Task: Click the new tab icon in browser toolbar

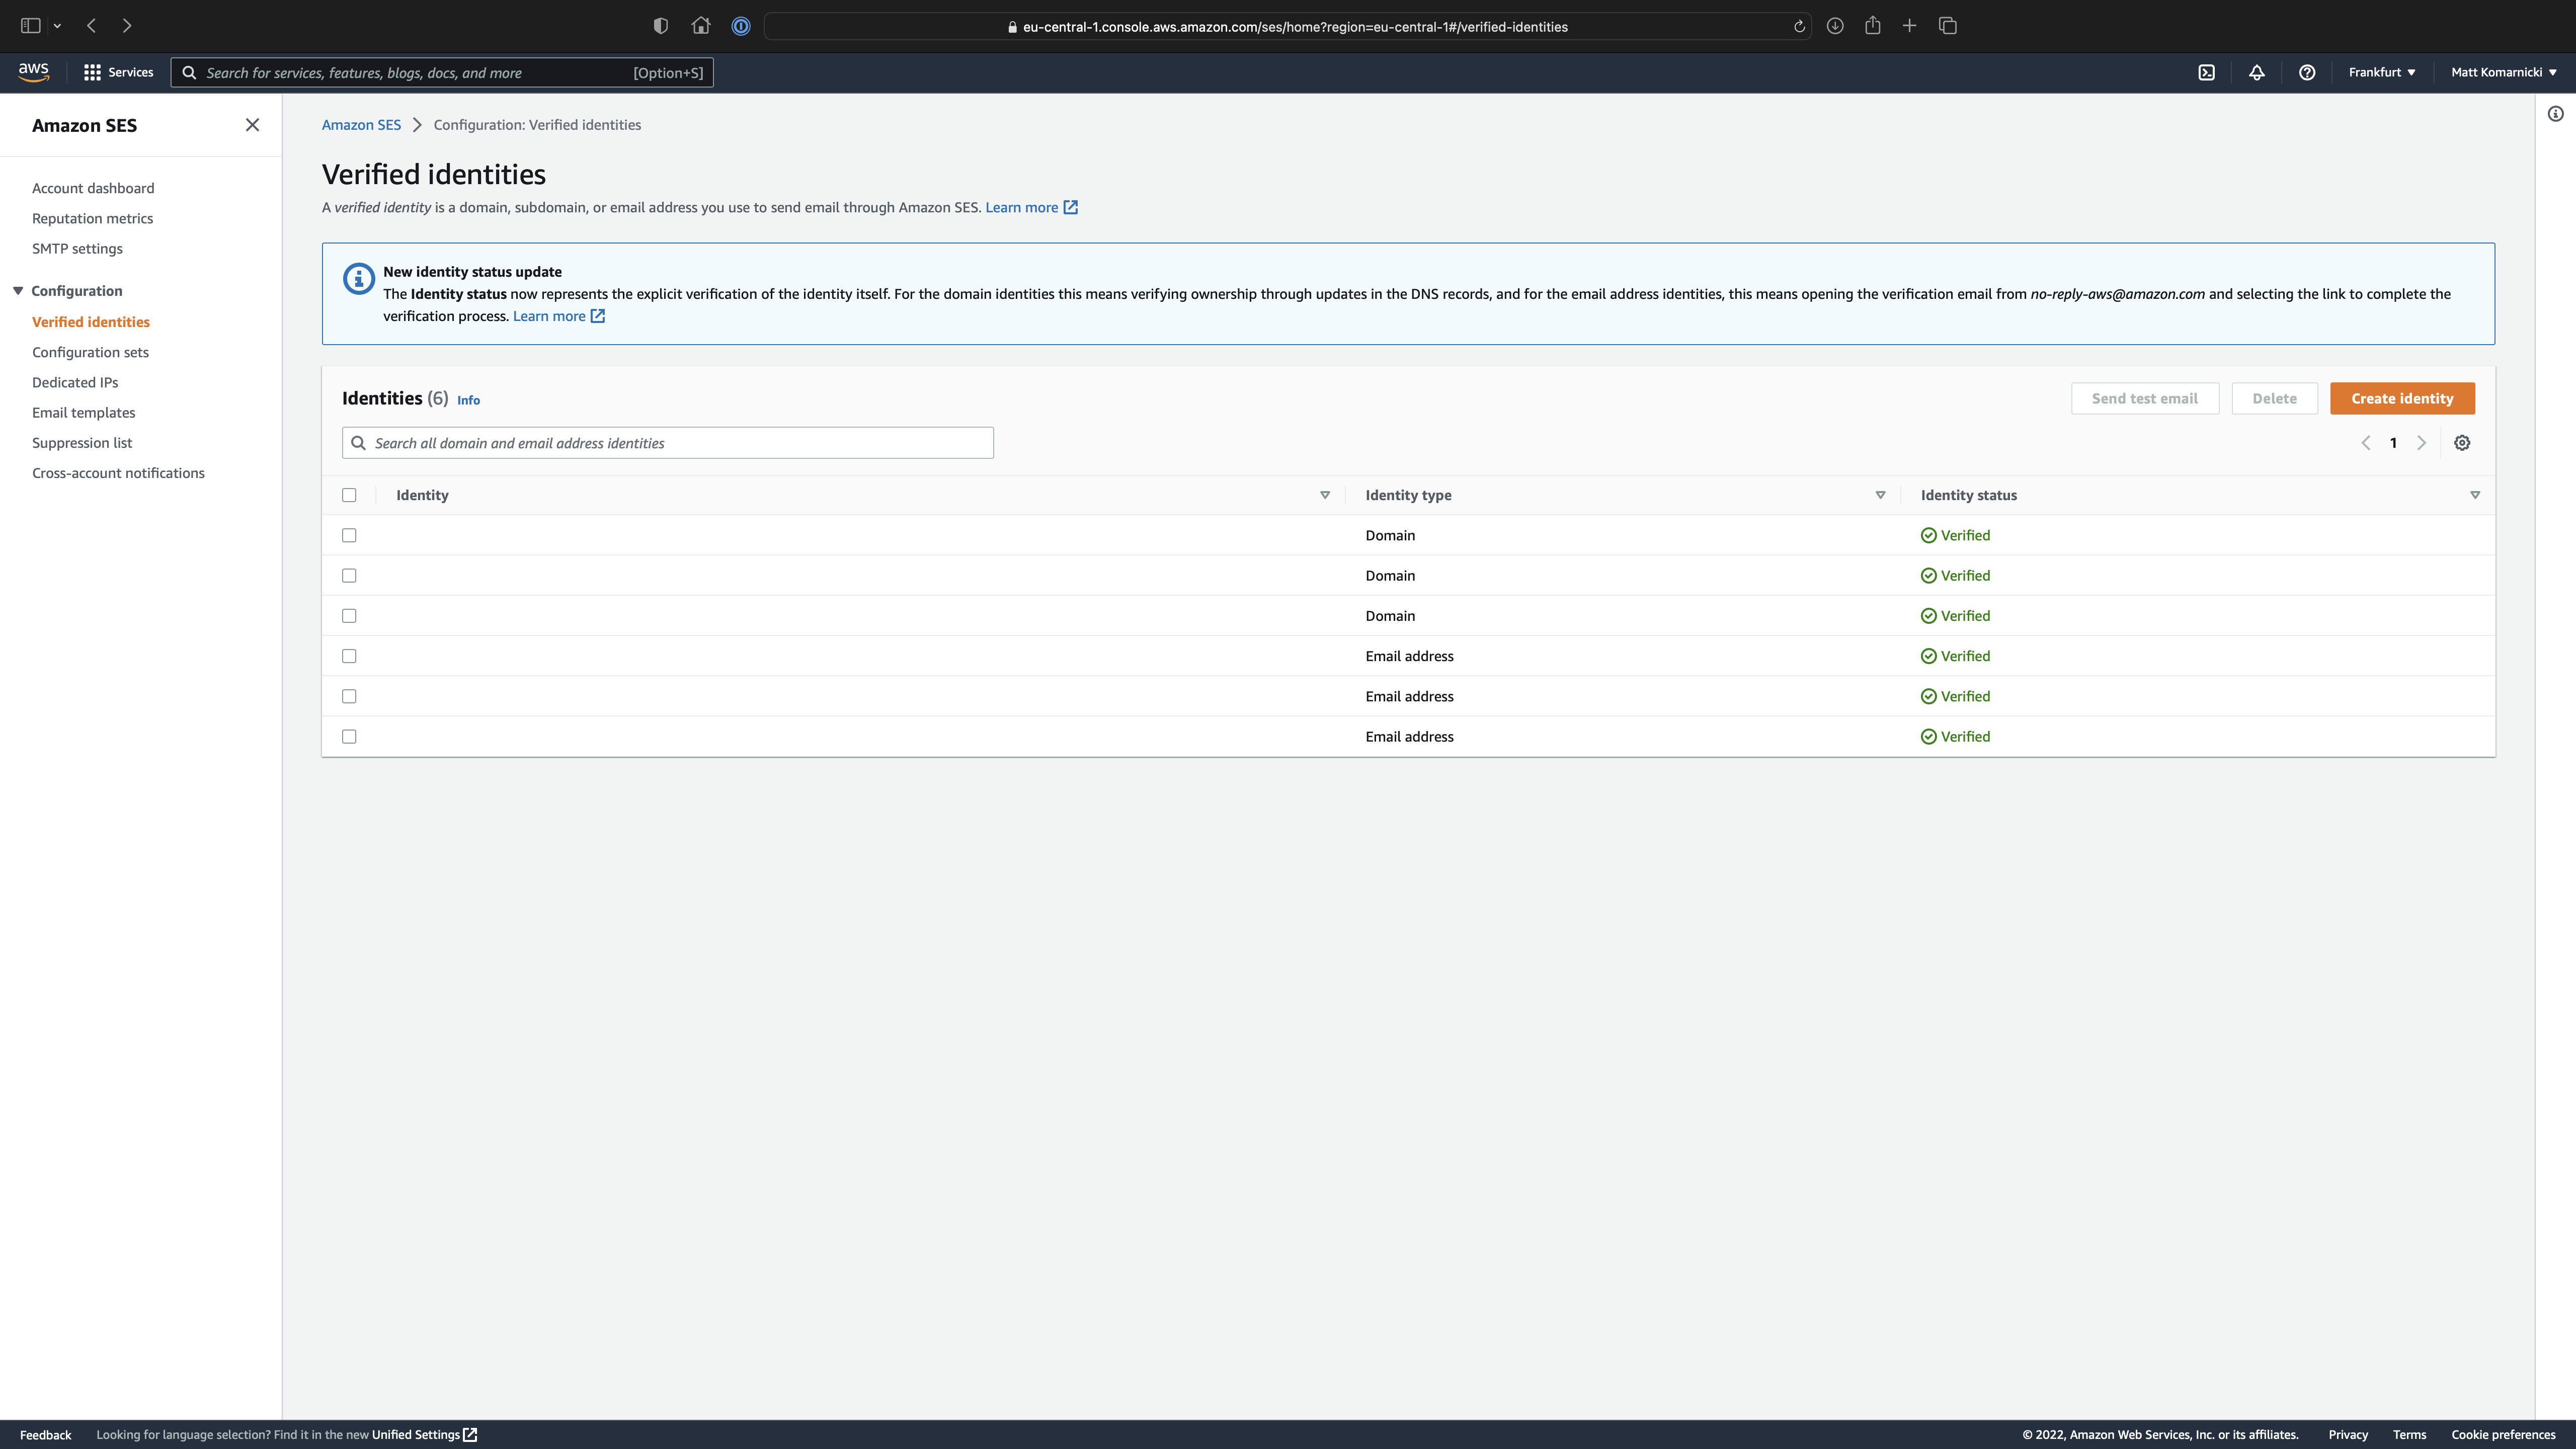Action: point(1909,25)
